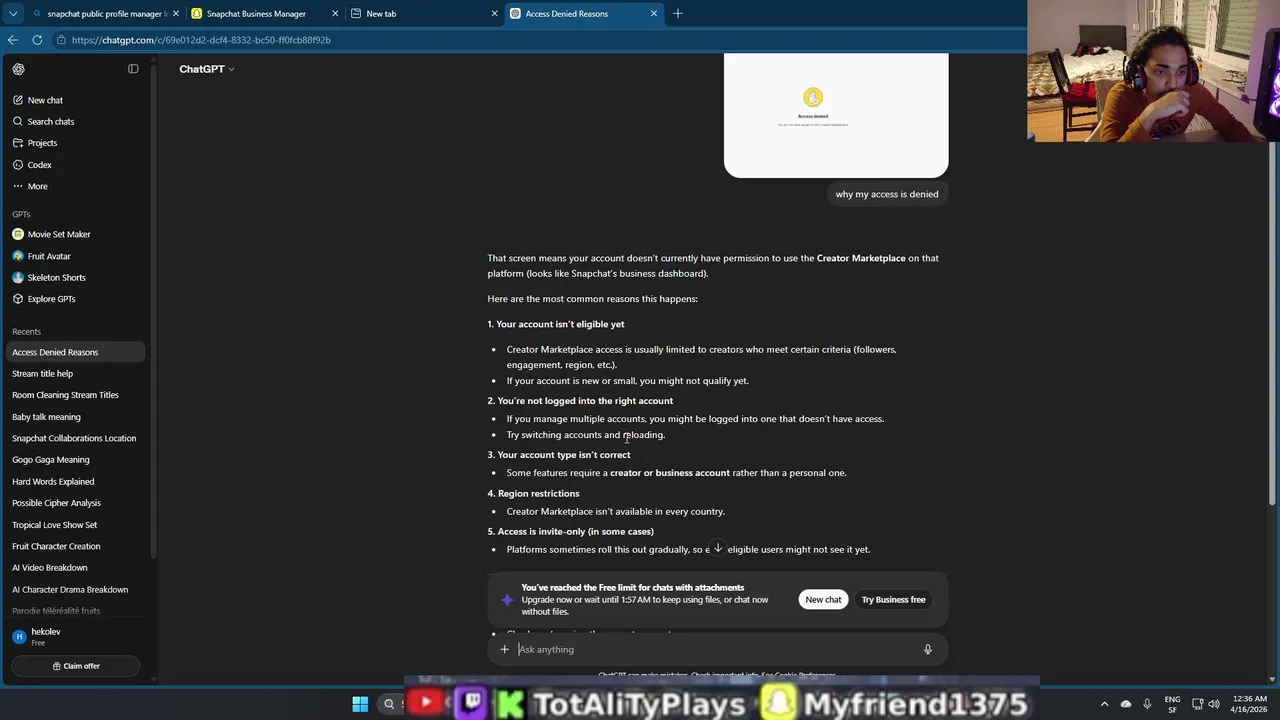Click the scroll-to-bottom arrow button
This screenshot has height=720, width=1280.
(x=718, y=548)
